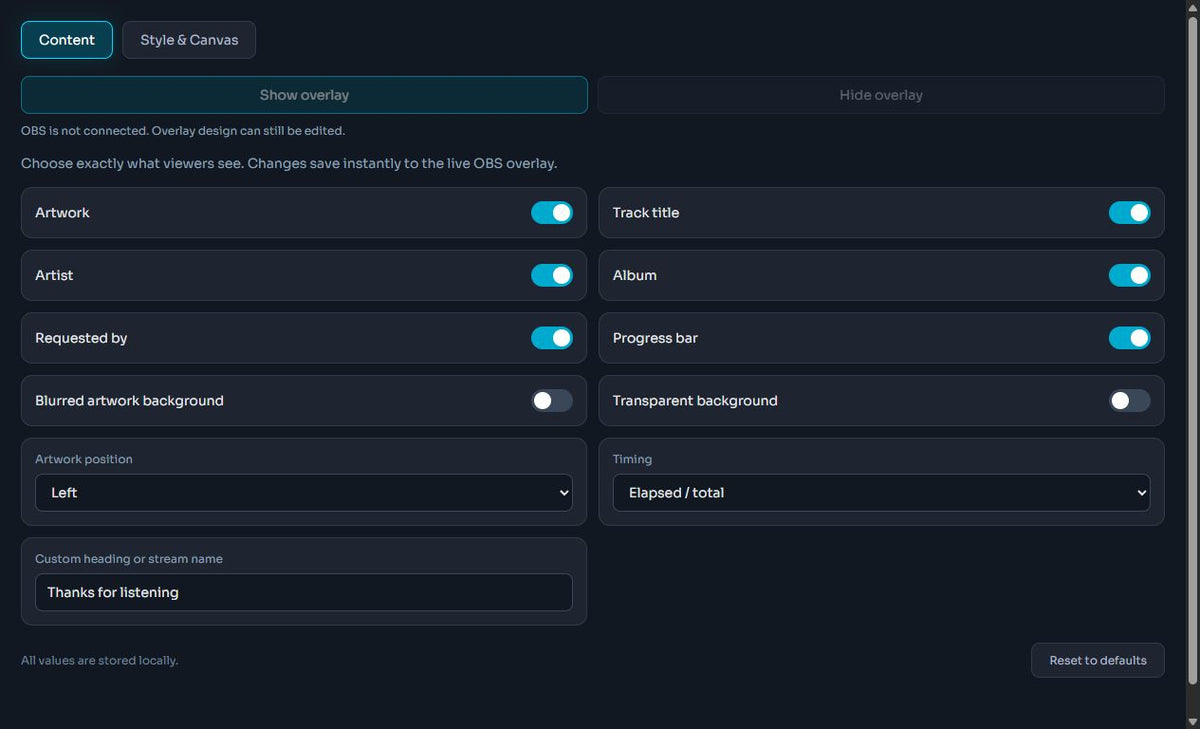The image size is (1200, 729).
Task: Disable the Requested by switch
Action: click(552, 338)
